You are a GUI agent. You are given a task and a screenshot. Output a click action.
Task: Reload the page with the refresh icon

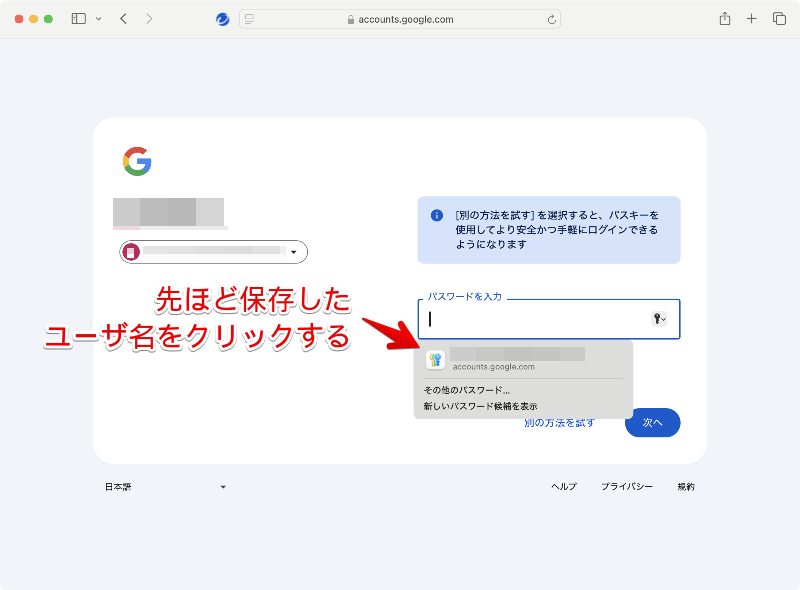coord(552,19)
